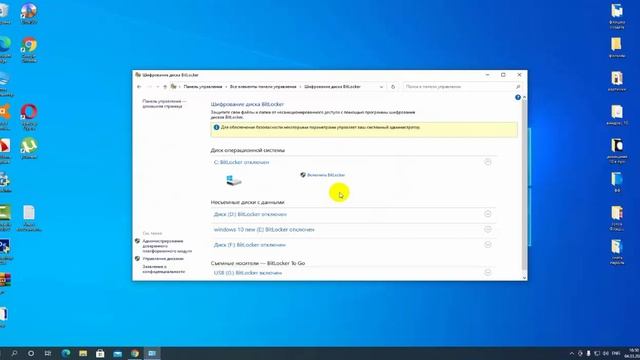
Task: Navigate to Все элементы панели управления breadcrumb
Action: [263, 87]
